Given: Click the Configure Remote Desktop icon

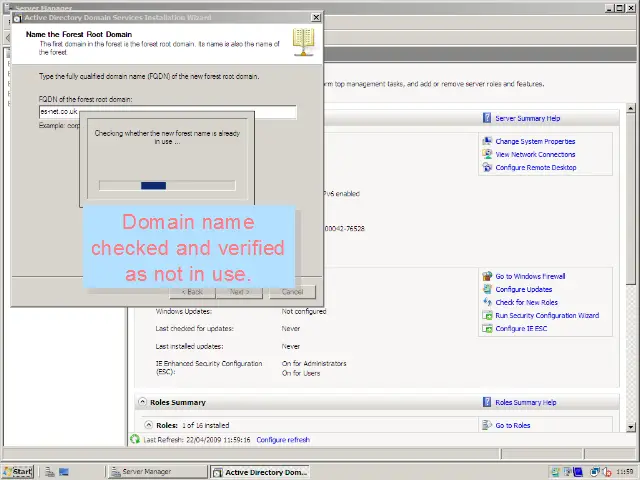Looking at the screenshot, I should 487,167.
